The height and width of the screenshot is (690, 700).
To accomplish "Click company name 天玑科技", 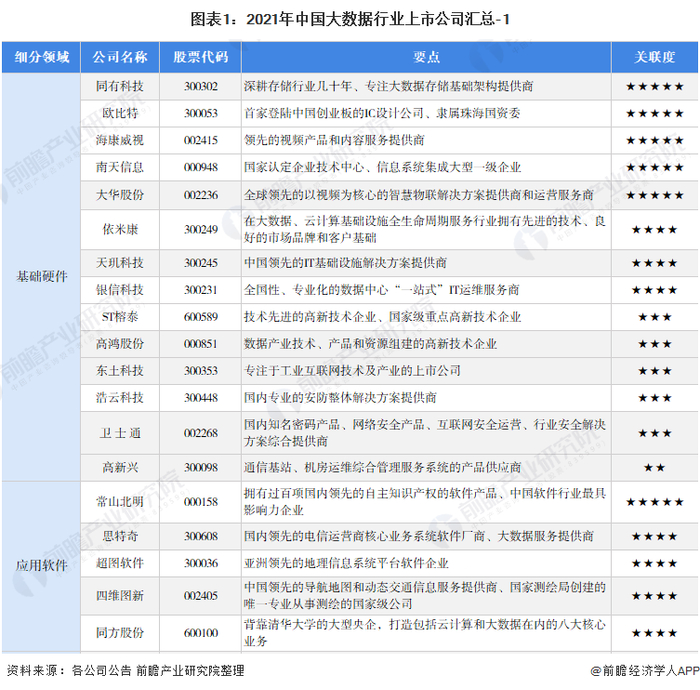I will pos(120,263).
